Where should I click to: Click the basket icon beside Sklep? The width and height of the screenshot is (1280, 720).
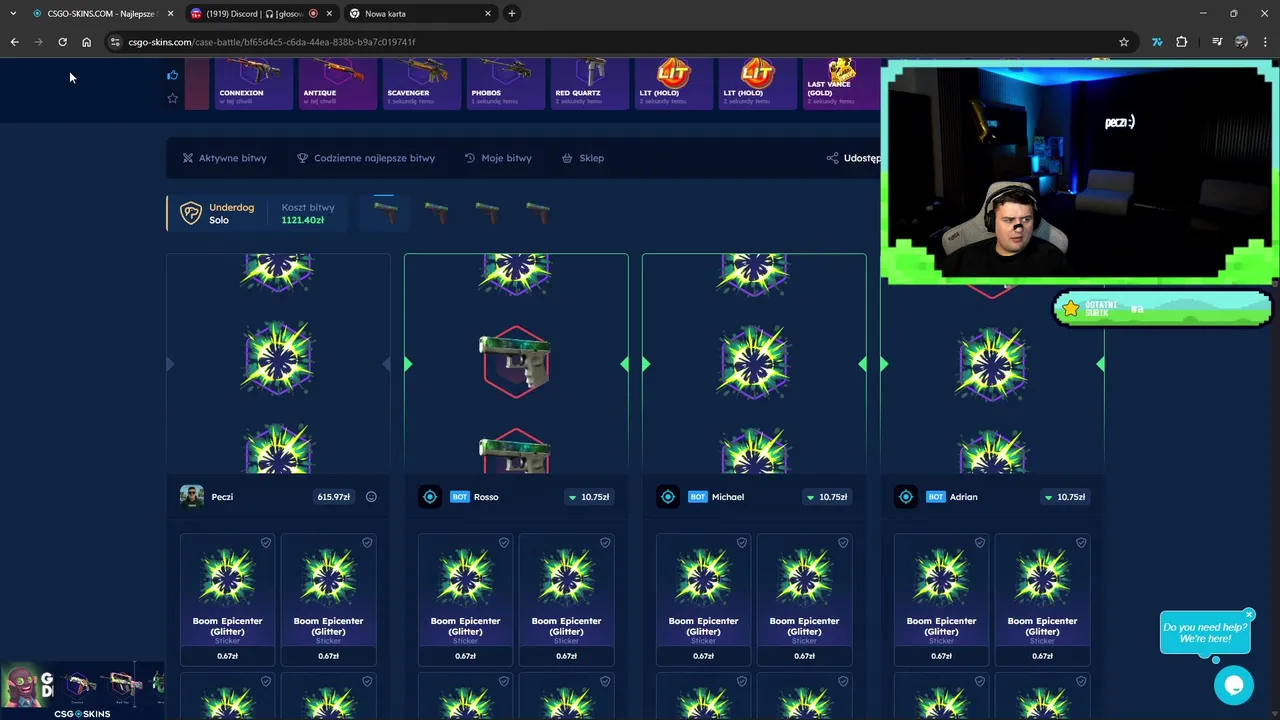tap(567, 158)
